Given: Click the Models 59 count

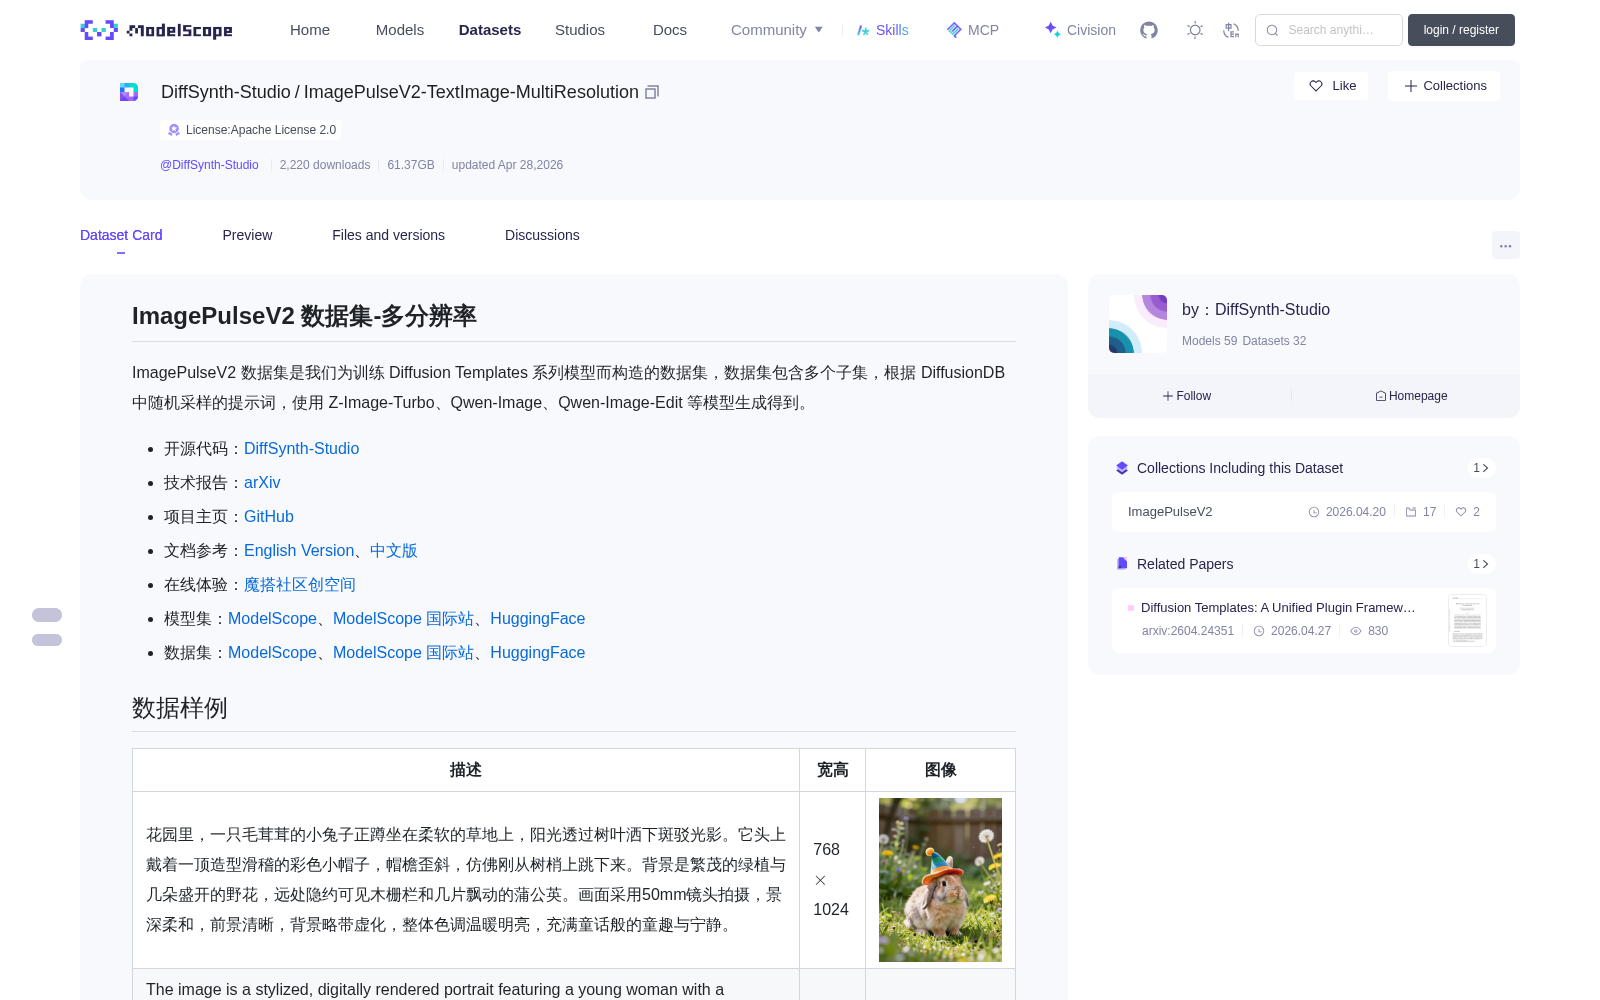Looking at the screenshot, I should (x=1209, y=341).
